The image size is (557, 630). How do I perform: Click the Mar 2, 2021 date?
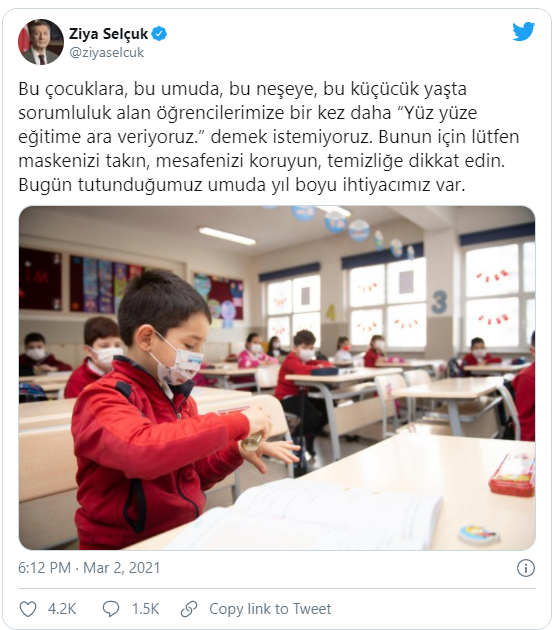pos(122,568)
